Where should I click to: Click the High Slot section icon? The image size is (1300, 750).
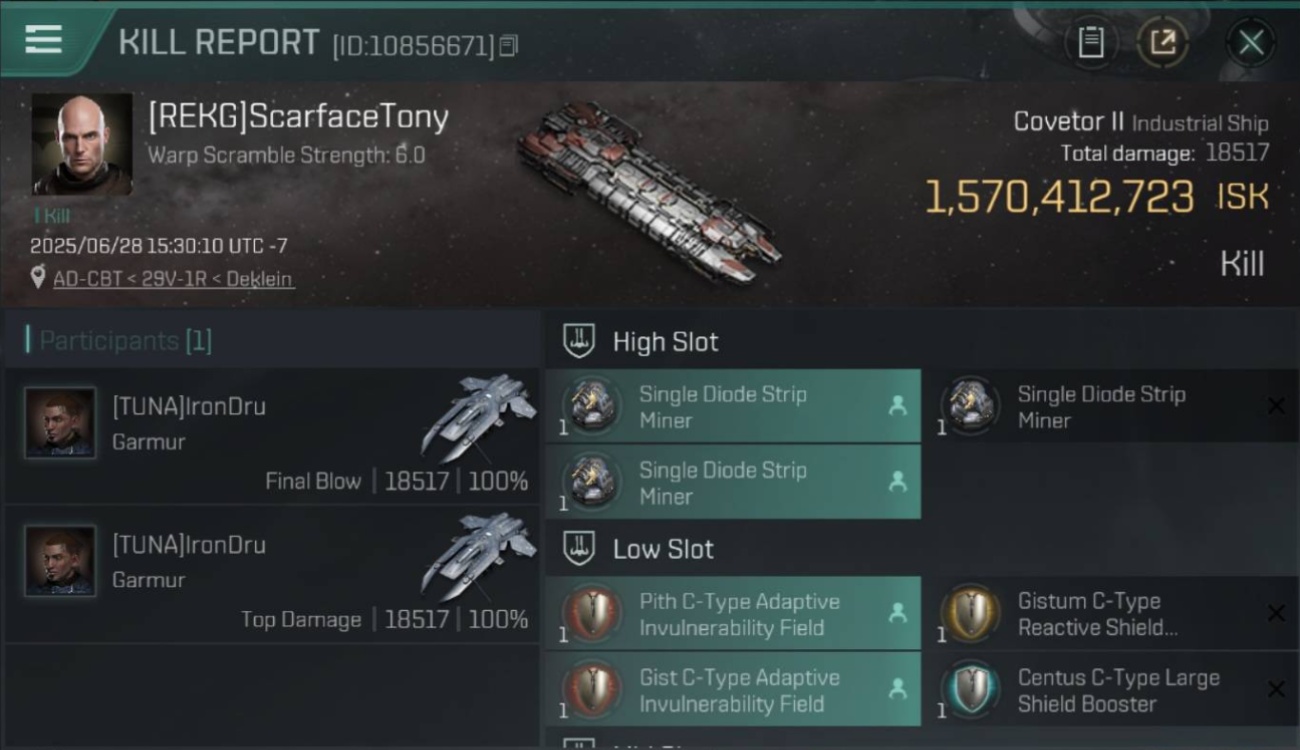tap(579, 341)
